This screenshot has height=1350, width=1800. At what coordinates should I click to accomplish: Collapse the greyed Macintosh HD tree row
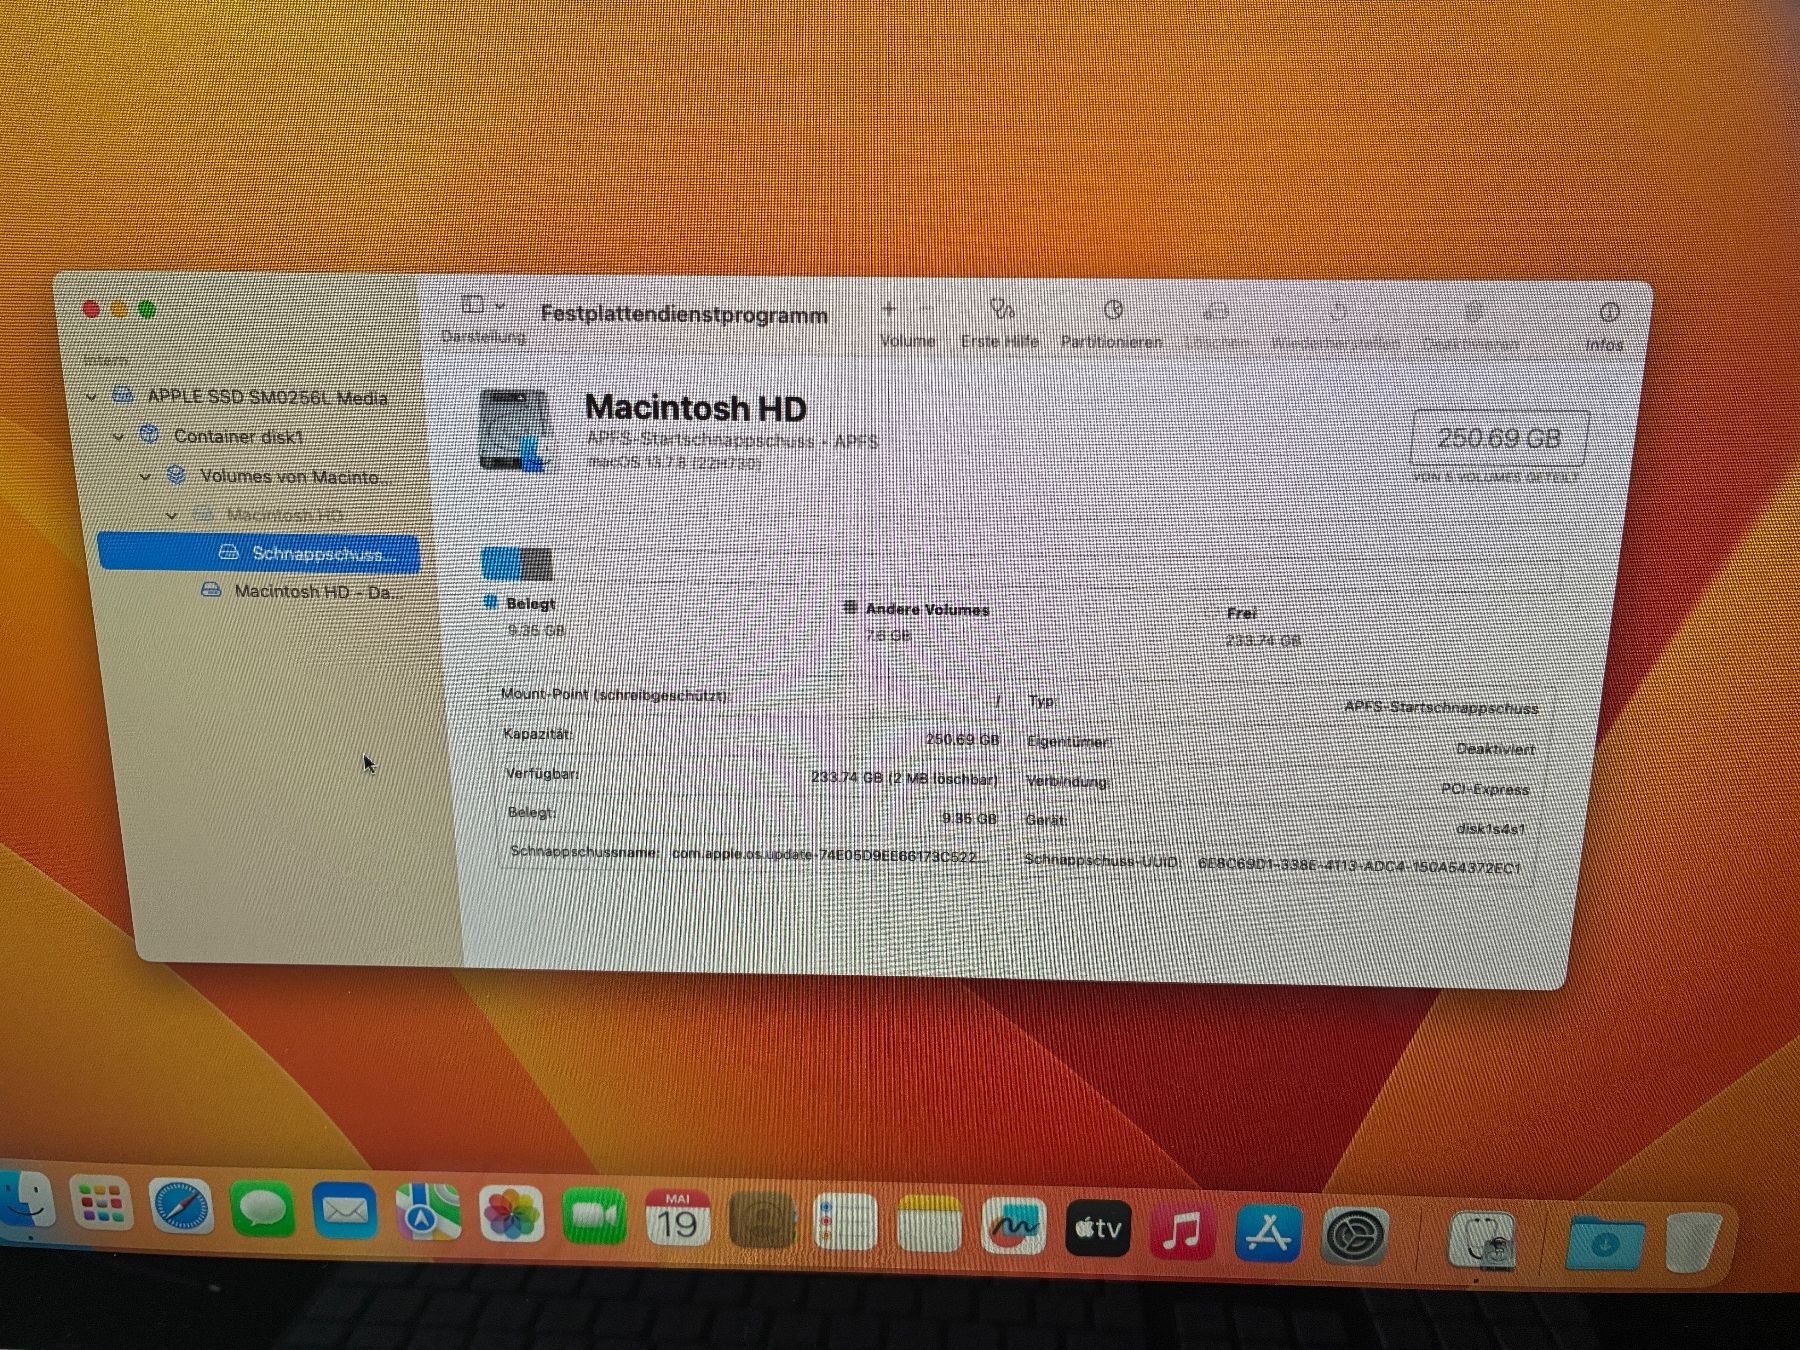(171, 515)
